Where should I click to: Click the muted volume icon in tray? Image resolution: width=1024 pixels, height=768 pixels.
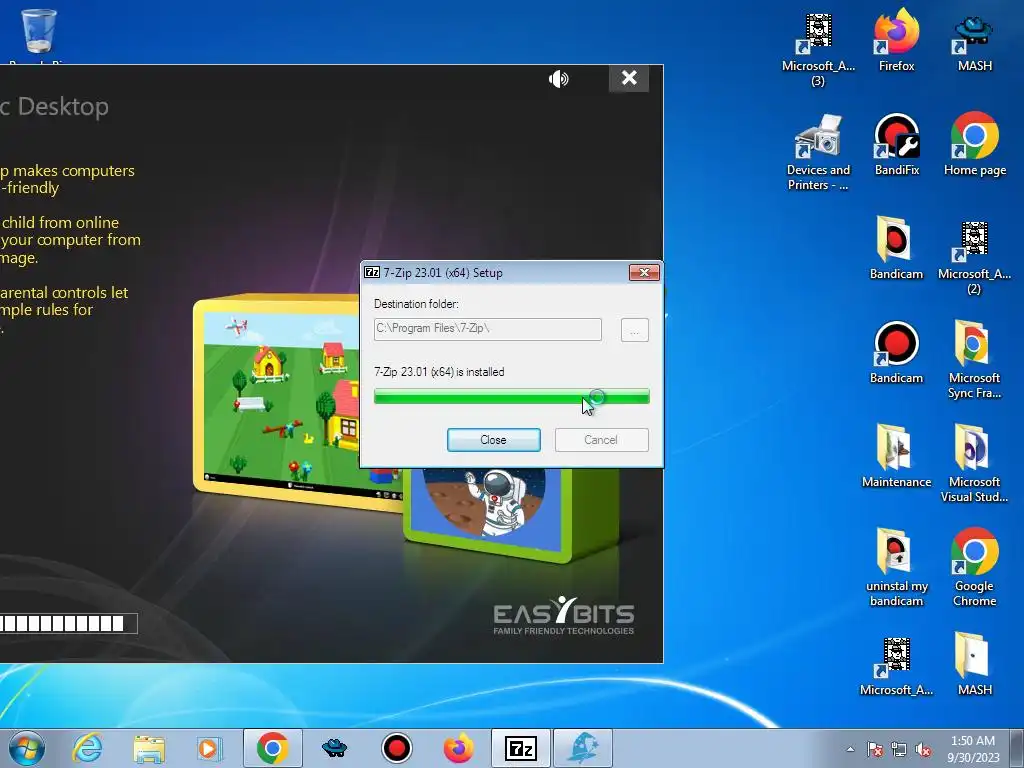(x=923, y=750)
